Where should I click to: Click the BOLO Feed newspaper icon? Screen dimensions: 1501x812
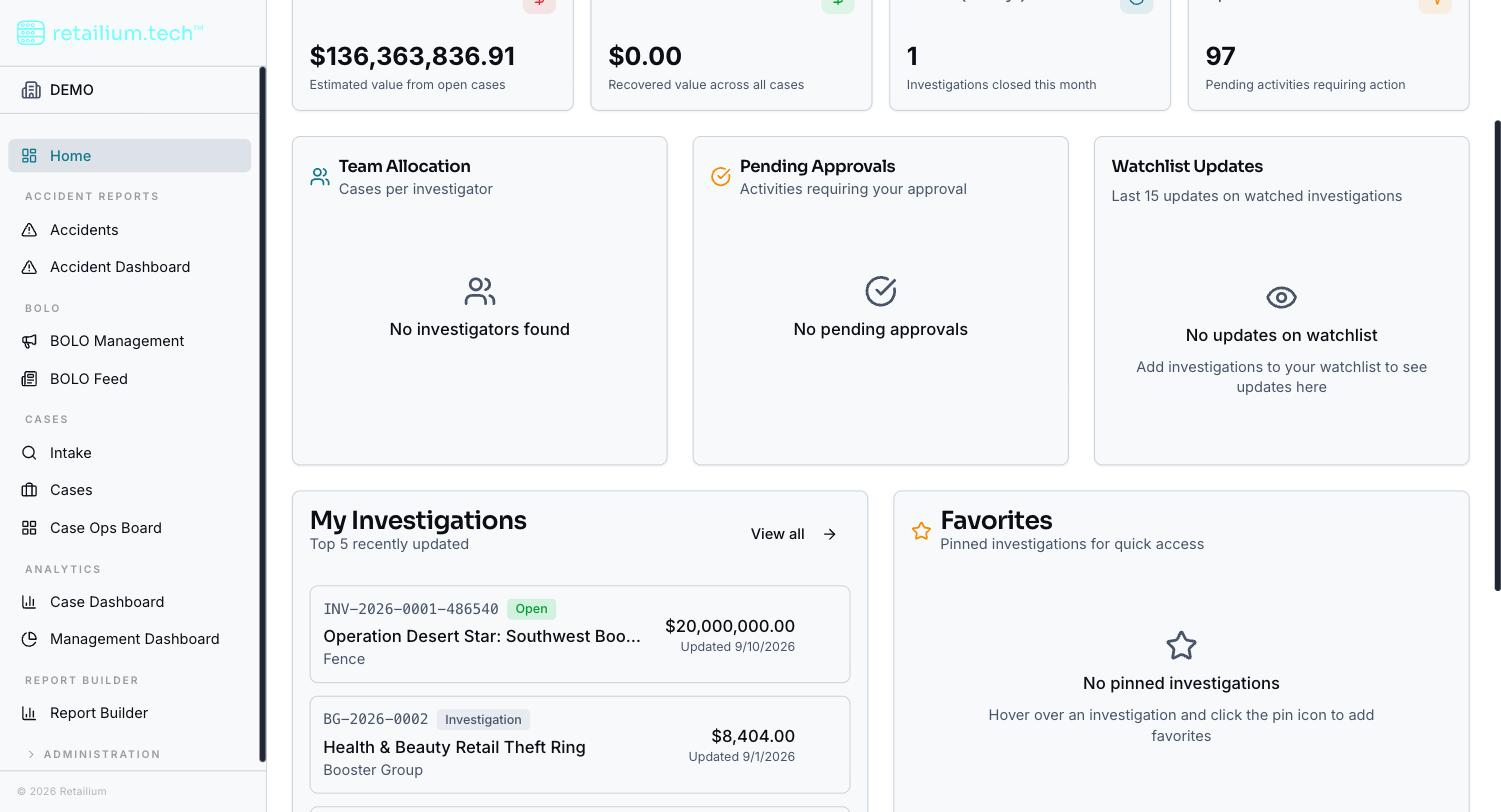click(x=29, y=379)
